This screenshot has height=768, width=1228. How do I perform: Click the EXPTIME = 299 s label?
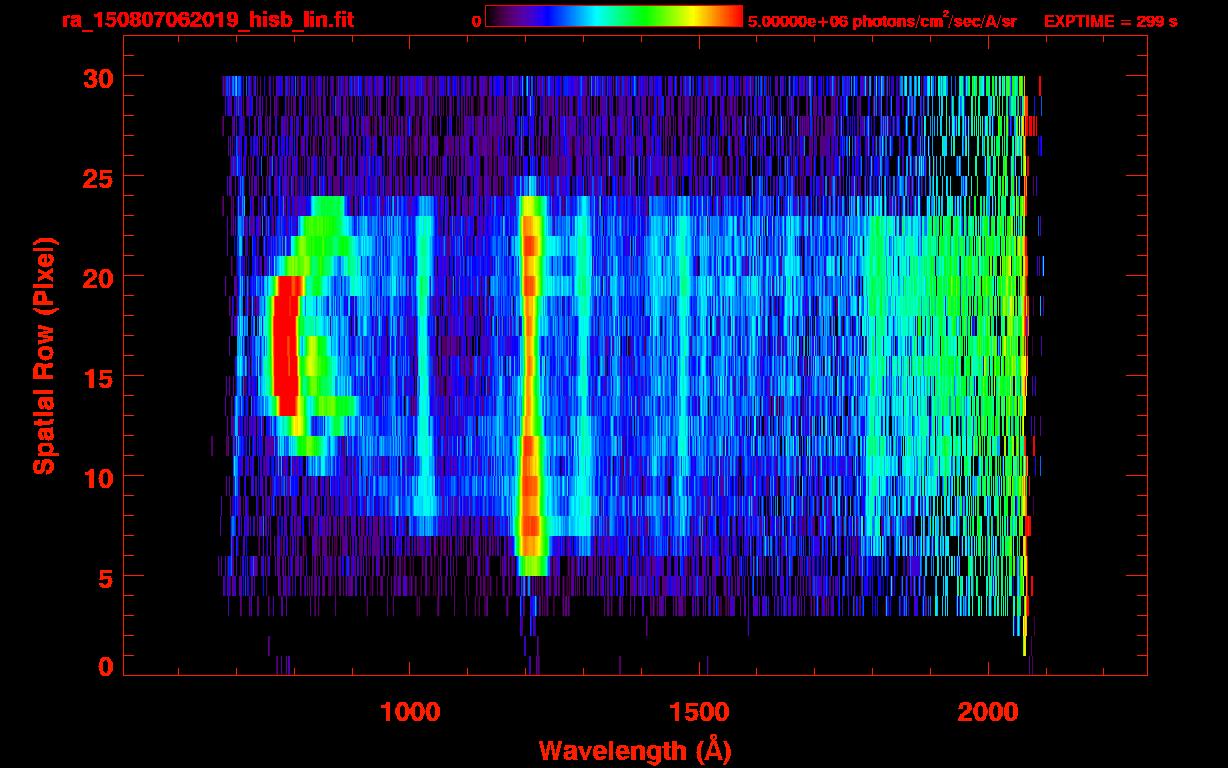pos(1110,21)
